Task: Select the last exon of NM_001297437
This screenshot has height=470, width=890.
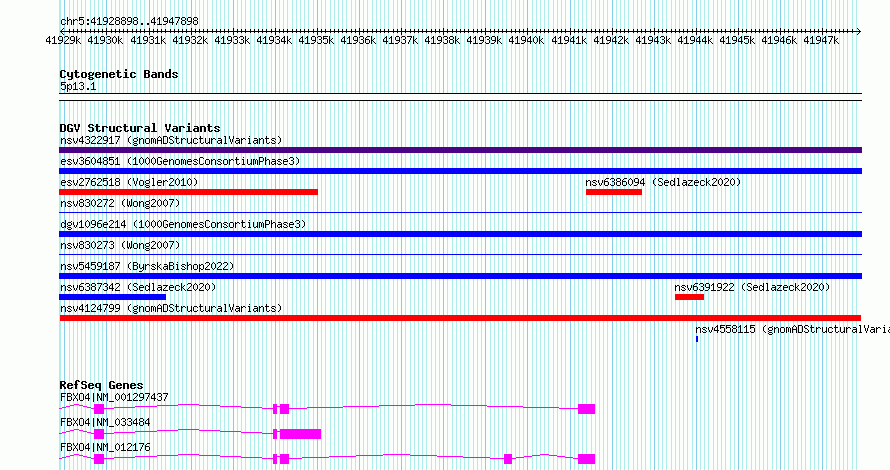Action: [586, 409]
